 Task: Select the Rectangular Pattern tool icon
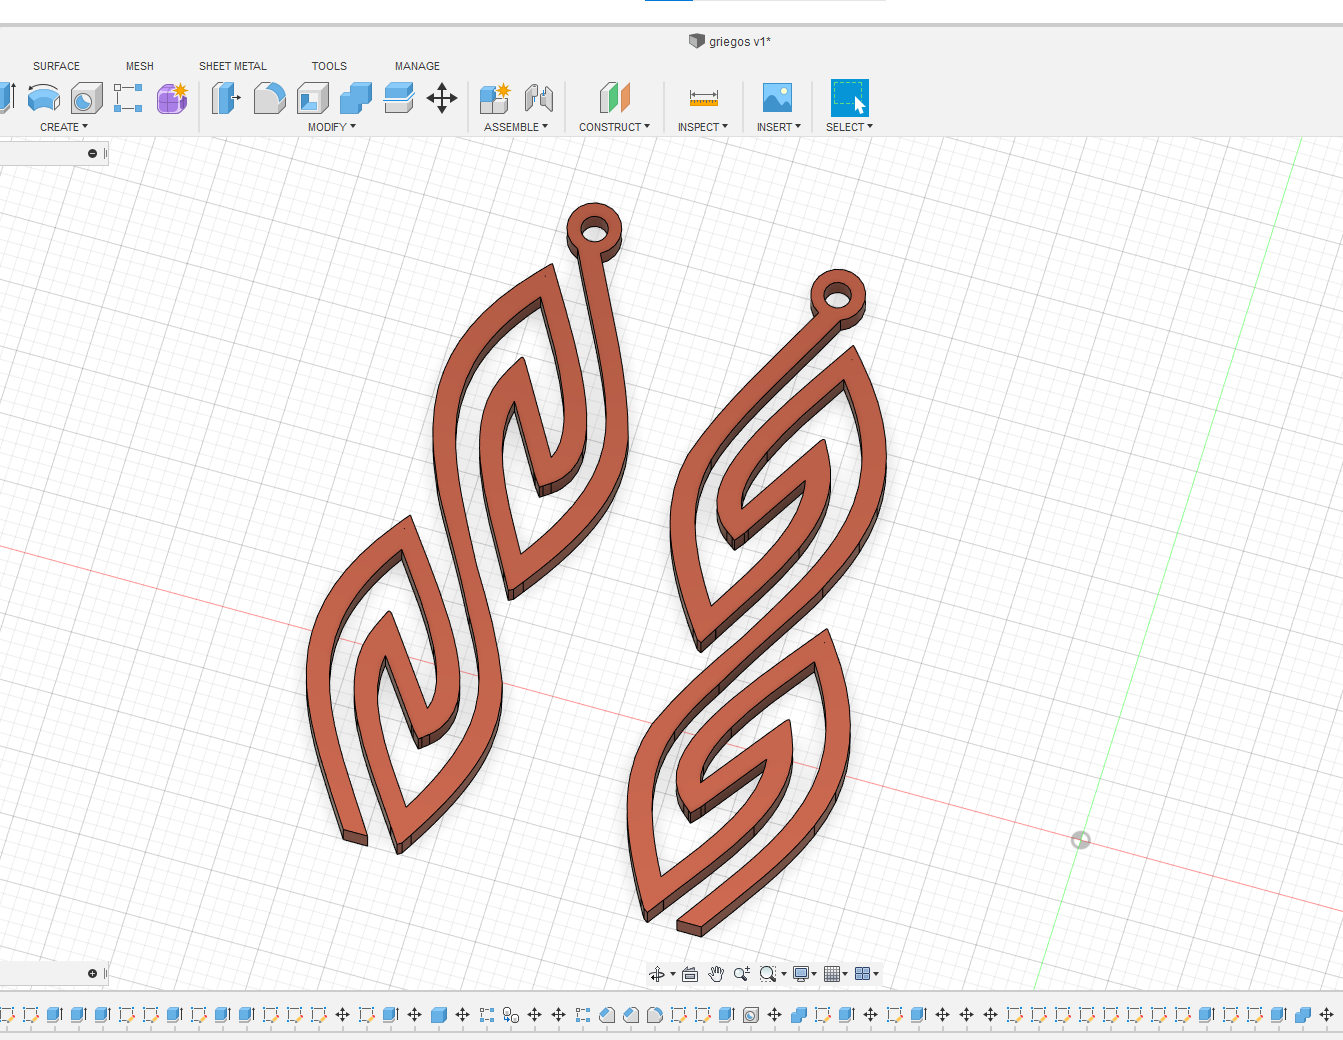pyautogui.click(x=128, y=98)
